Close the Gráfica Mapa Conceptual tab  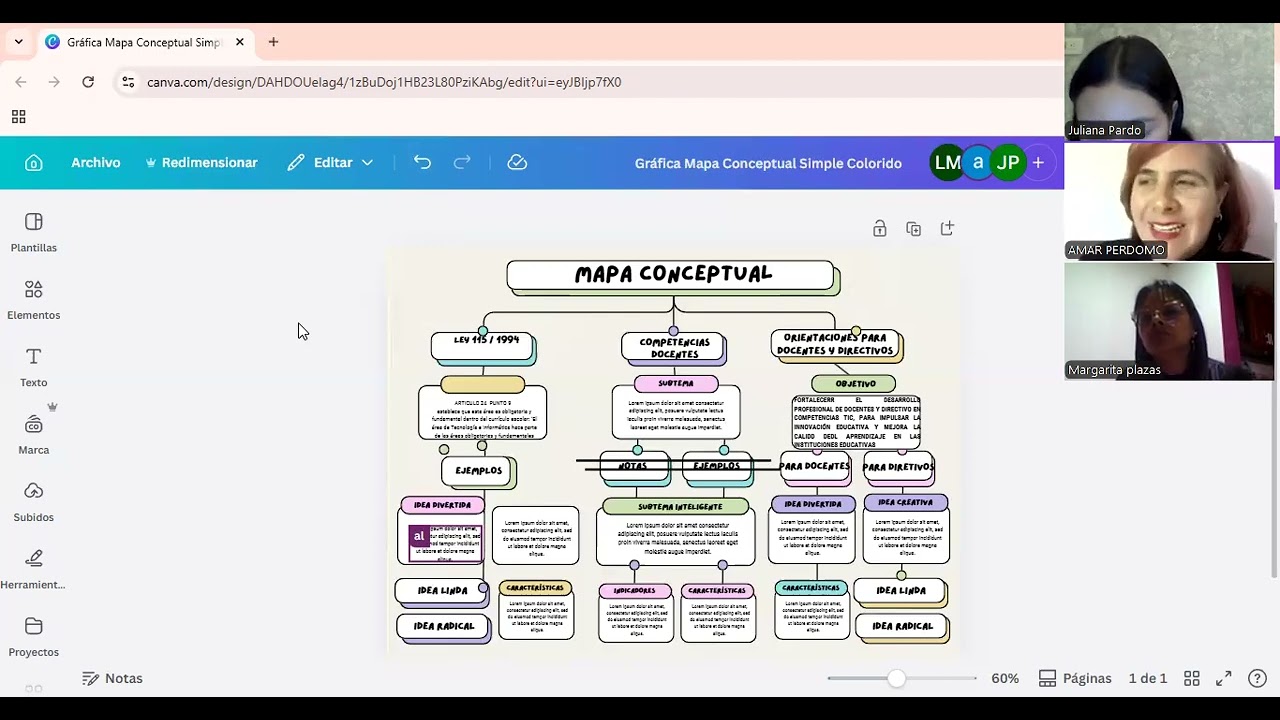click(240, 42)
